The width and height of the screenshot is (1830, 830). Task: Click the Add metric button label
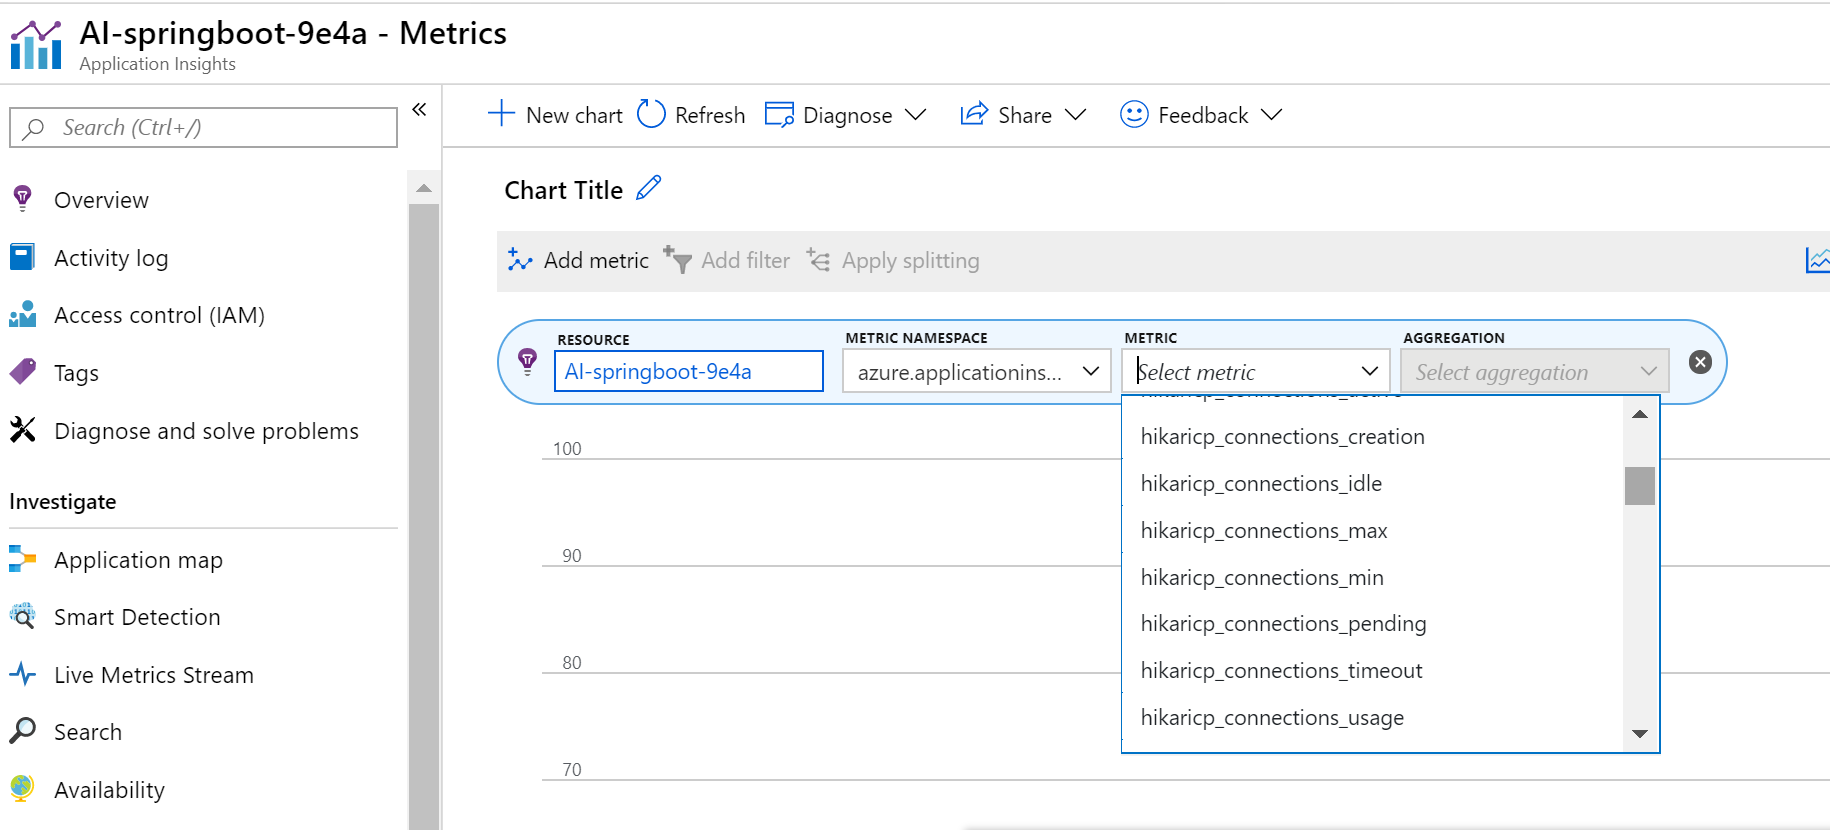(596, 260)
